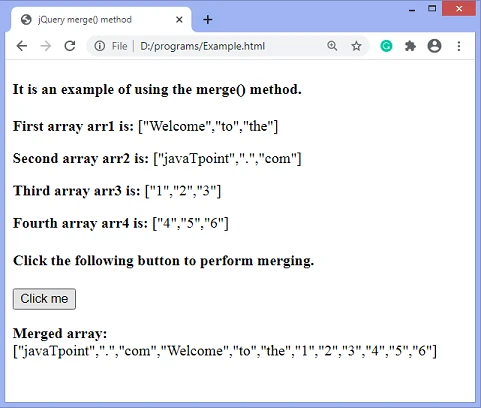Click the array value ["javaTpoint",".","com"]
The width and height of the screenshot is (481, 408).
227,159
